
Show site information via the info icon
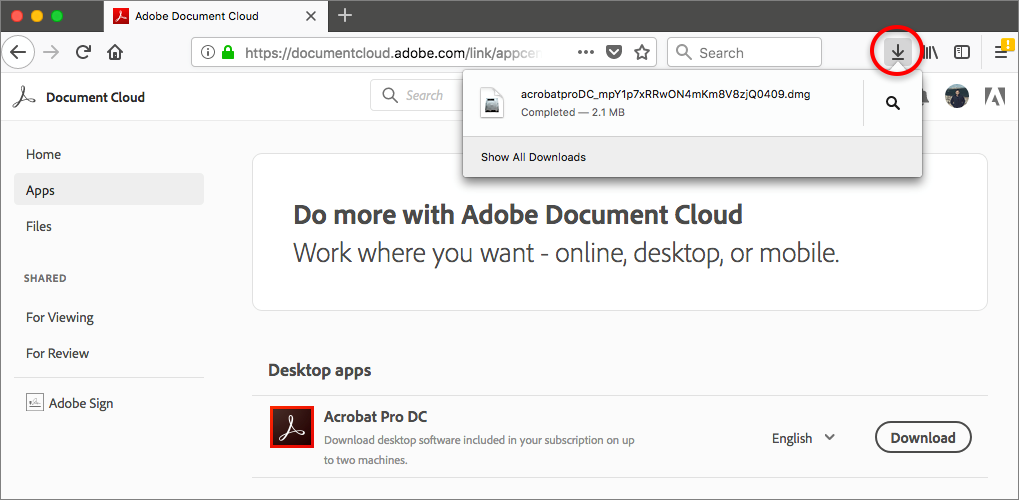click(x=207, y=53)
